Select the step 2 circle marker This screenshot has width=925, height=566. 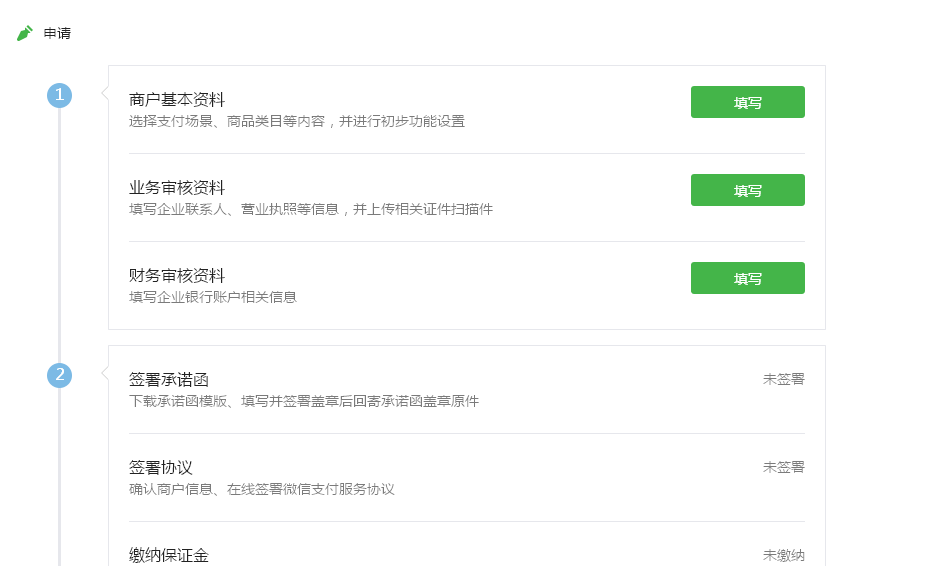60,375
